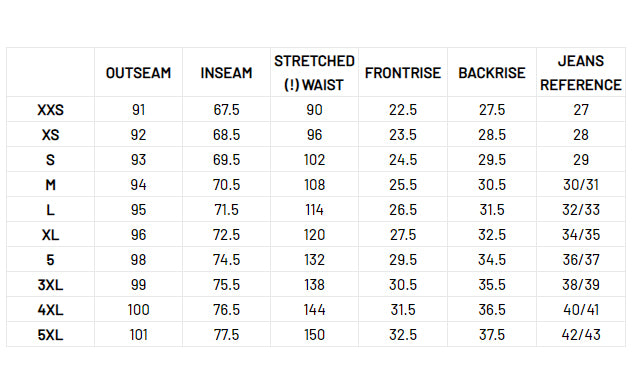Select the JEANS REFERENCE header
Viewport: 633px width, 369px height.
[581, 73]
